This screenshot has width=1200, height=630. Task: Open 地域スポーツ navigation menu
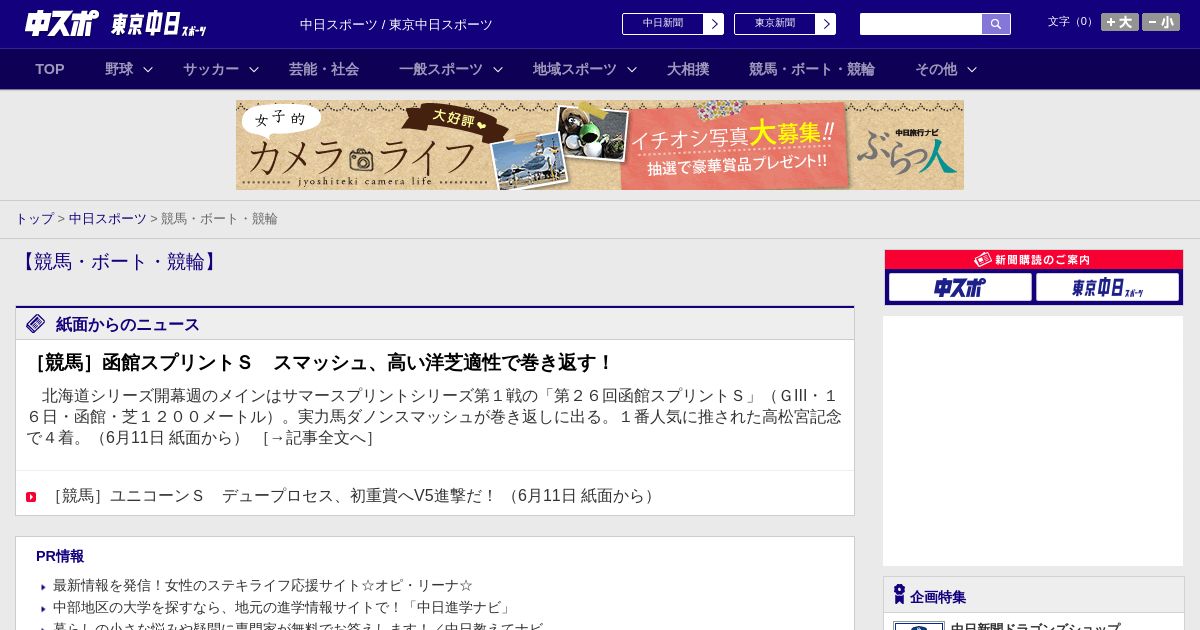click(x=575, y=69)
